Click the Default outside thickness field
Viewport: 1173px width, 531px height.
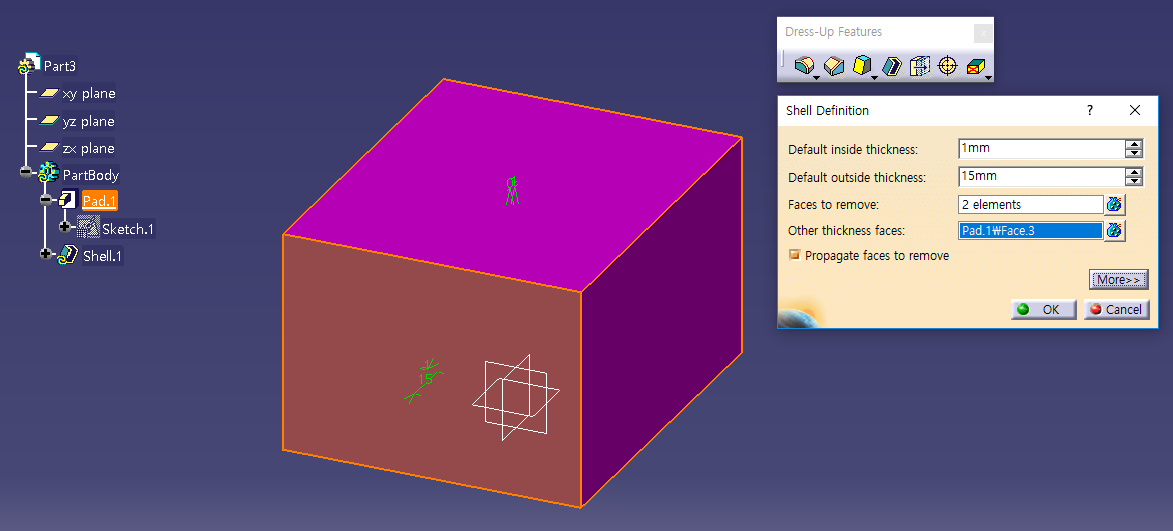pyautogui.click(x=1041, y=177)
